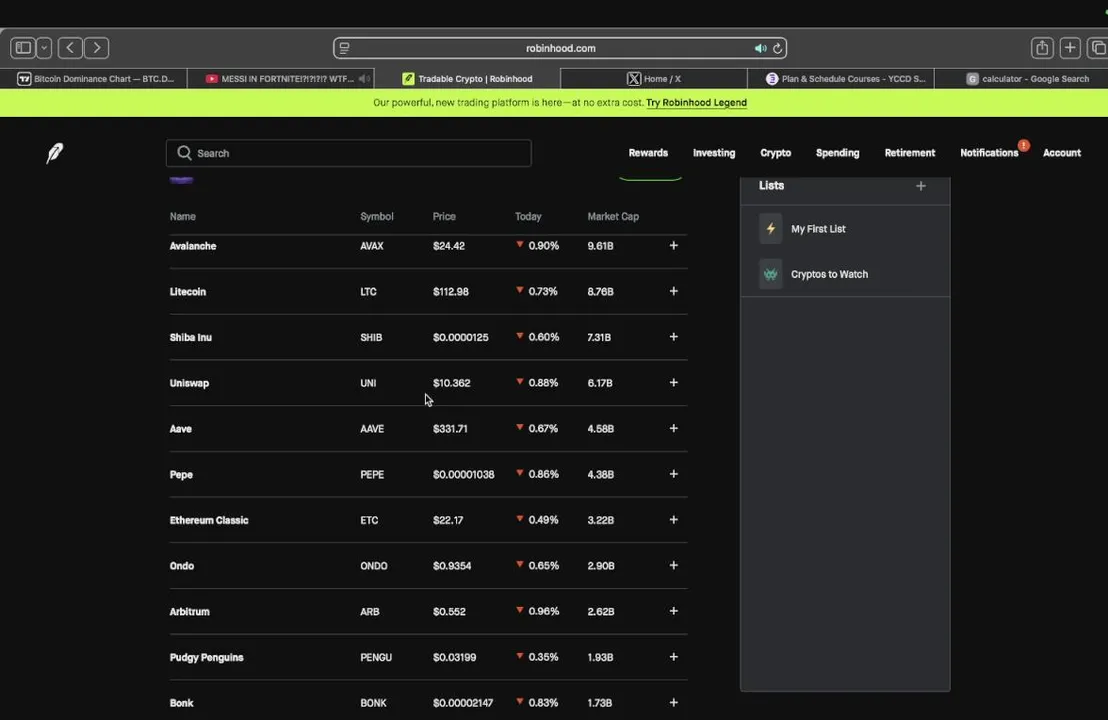Open the Litecoin crypto row

(x=428, y=291)
